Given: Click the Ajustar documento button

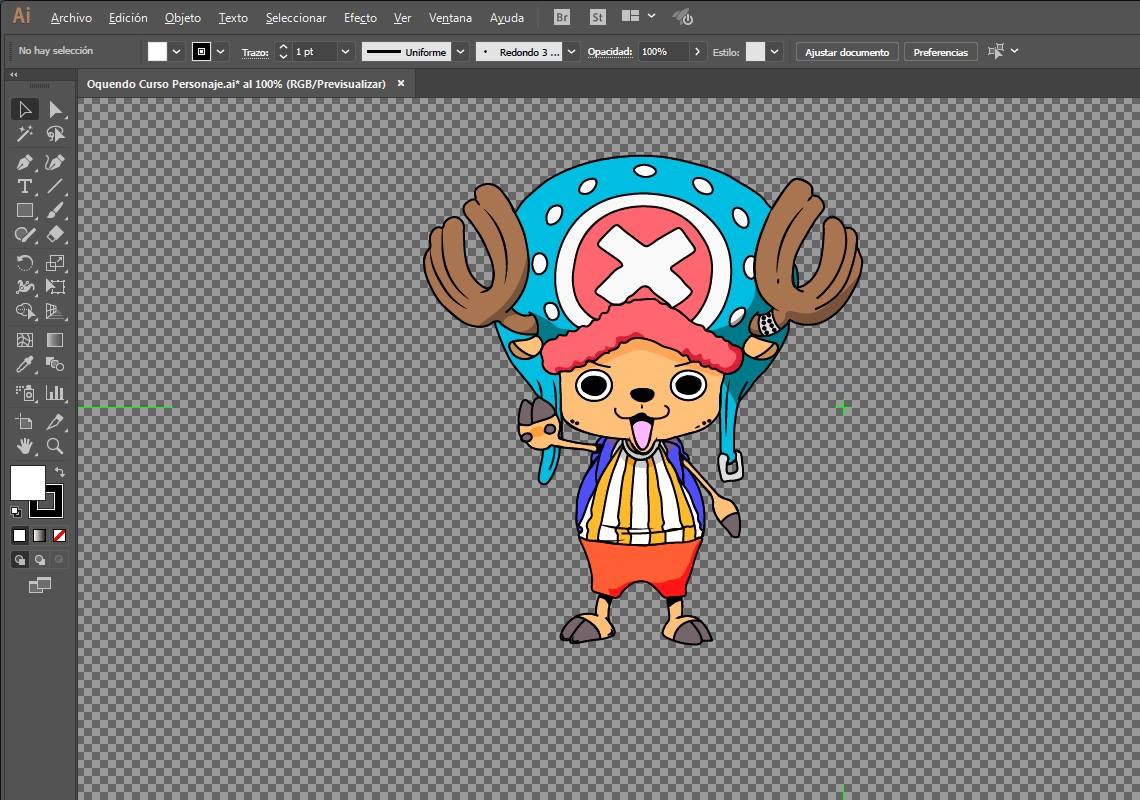Looking at the screenshot, I should 847,52.
